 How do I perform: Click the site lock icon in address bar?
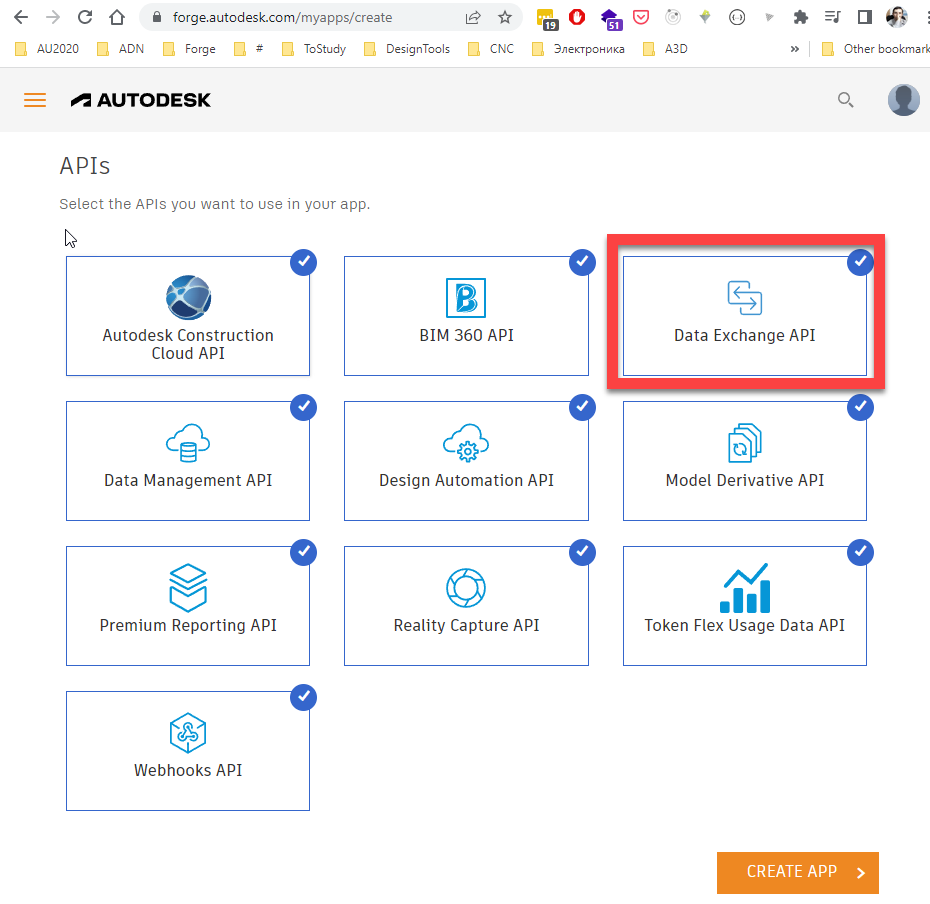[157, 17]
